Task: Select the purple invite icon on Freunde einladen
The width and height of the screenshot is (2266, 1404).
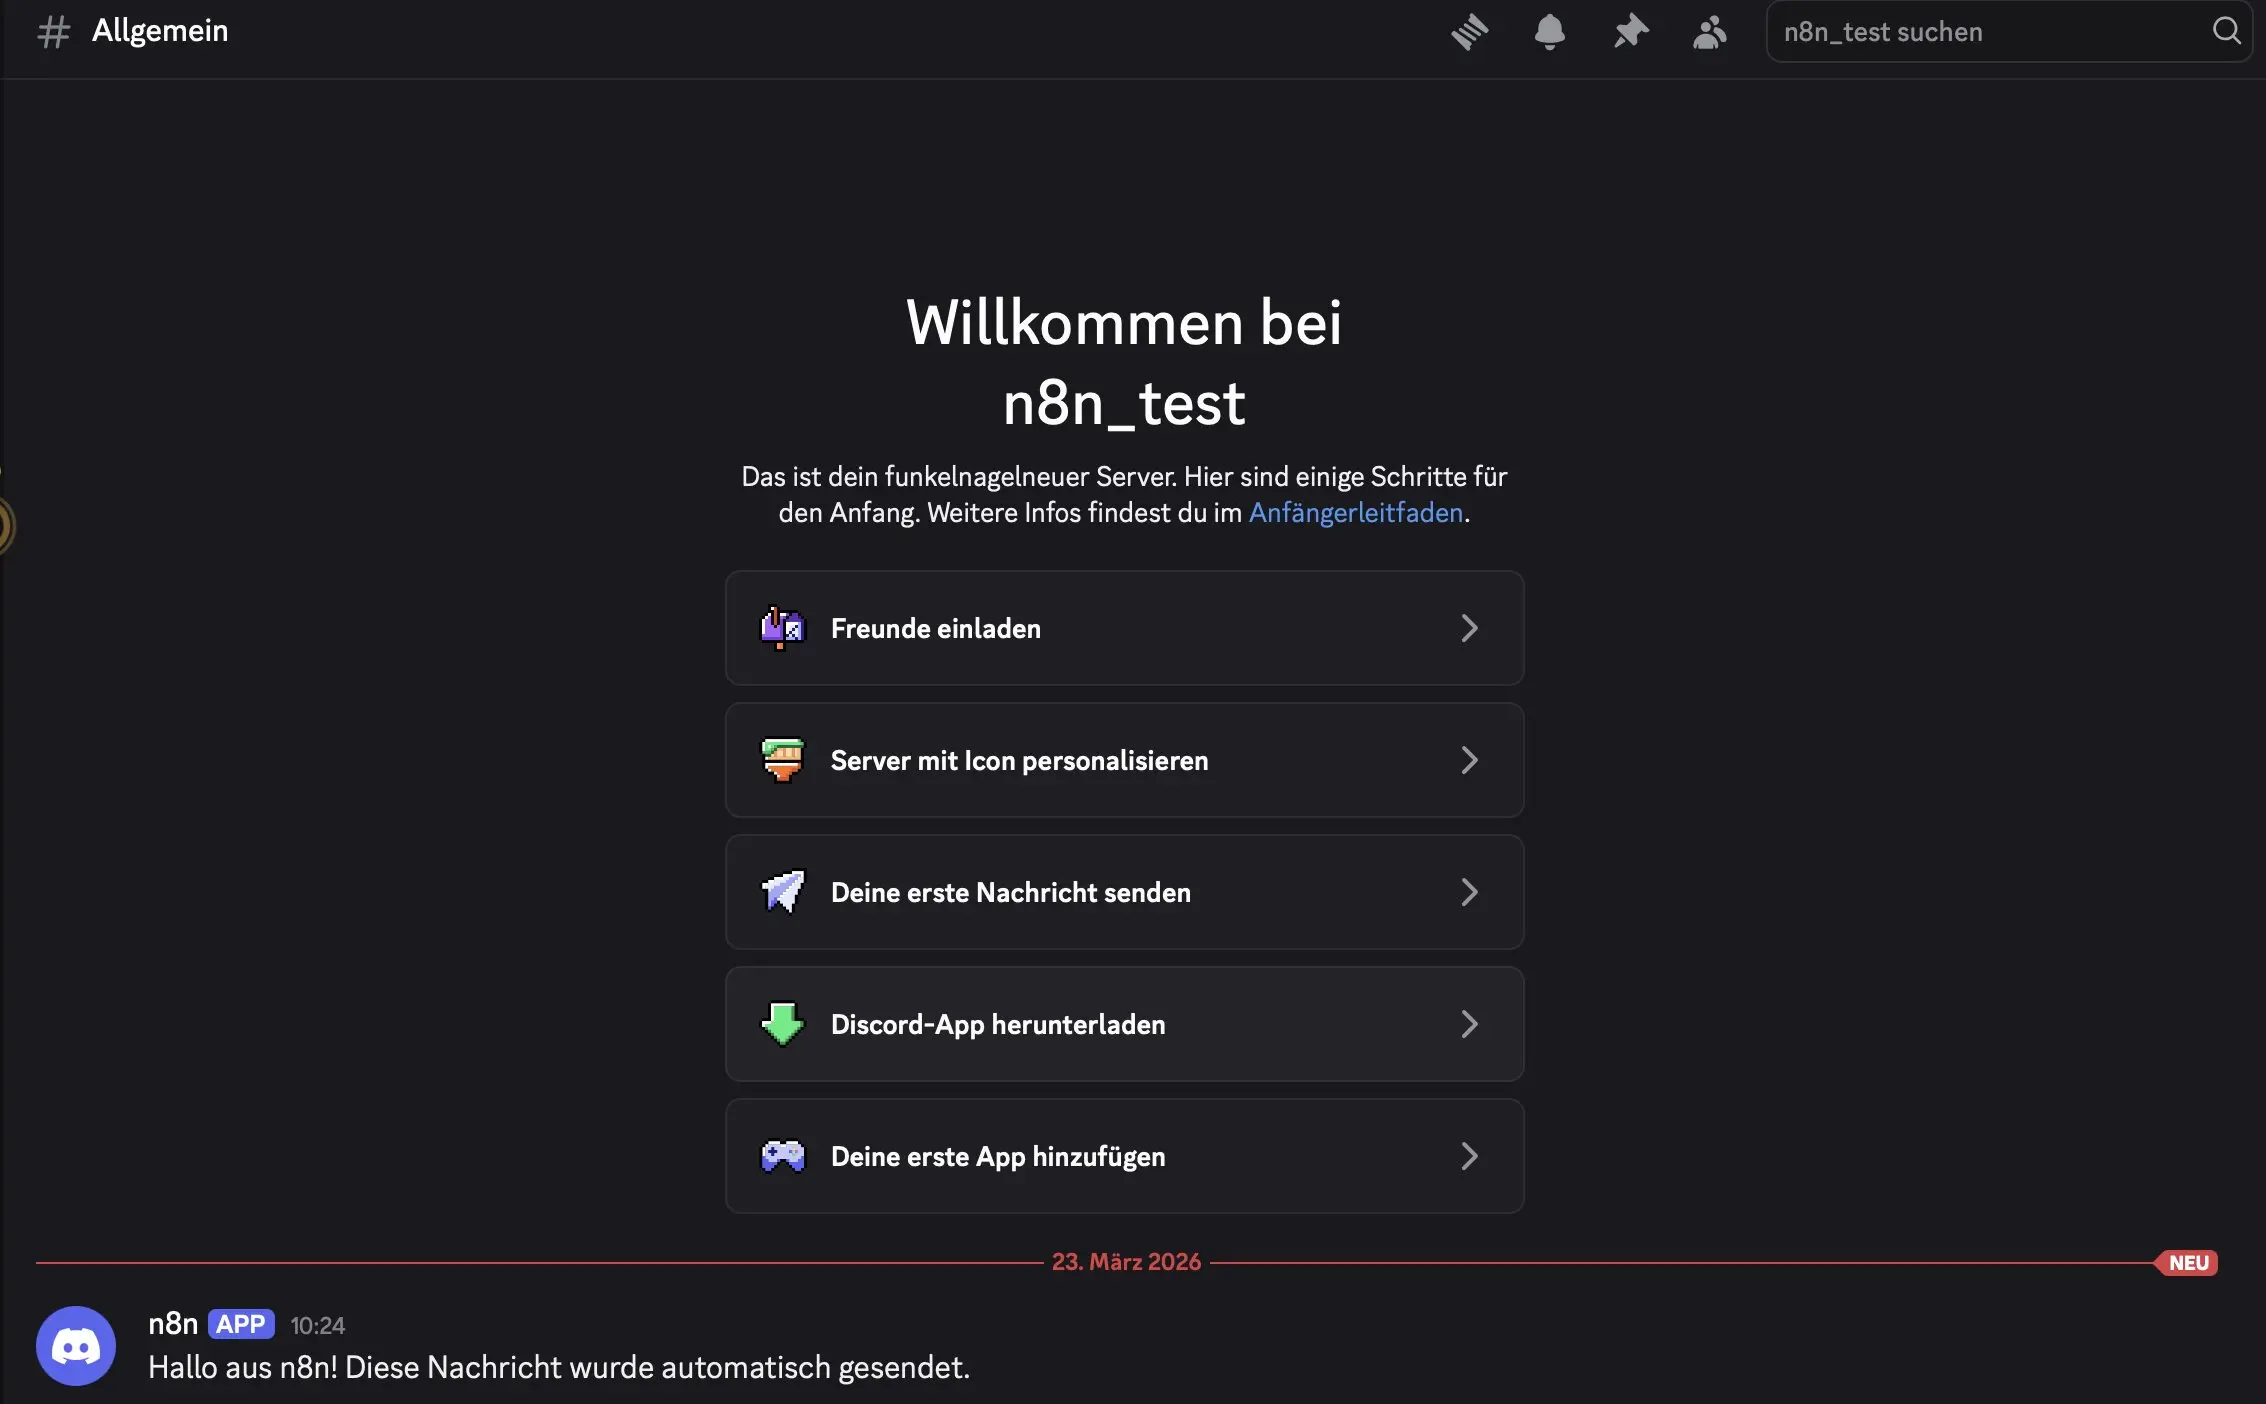Action: (x=784, y=628)
